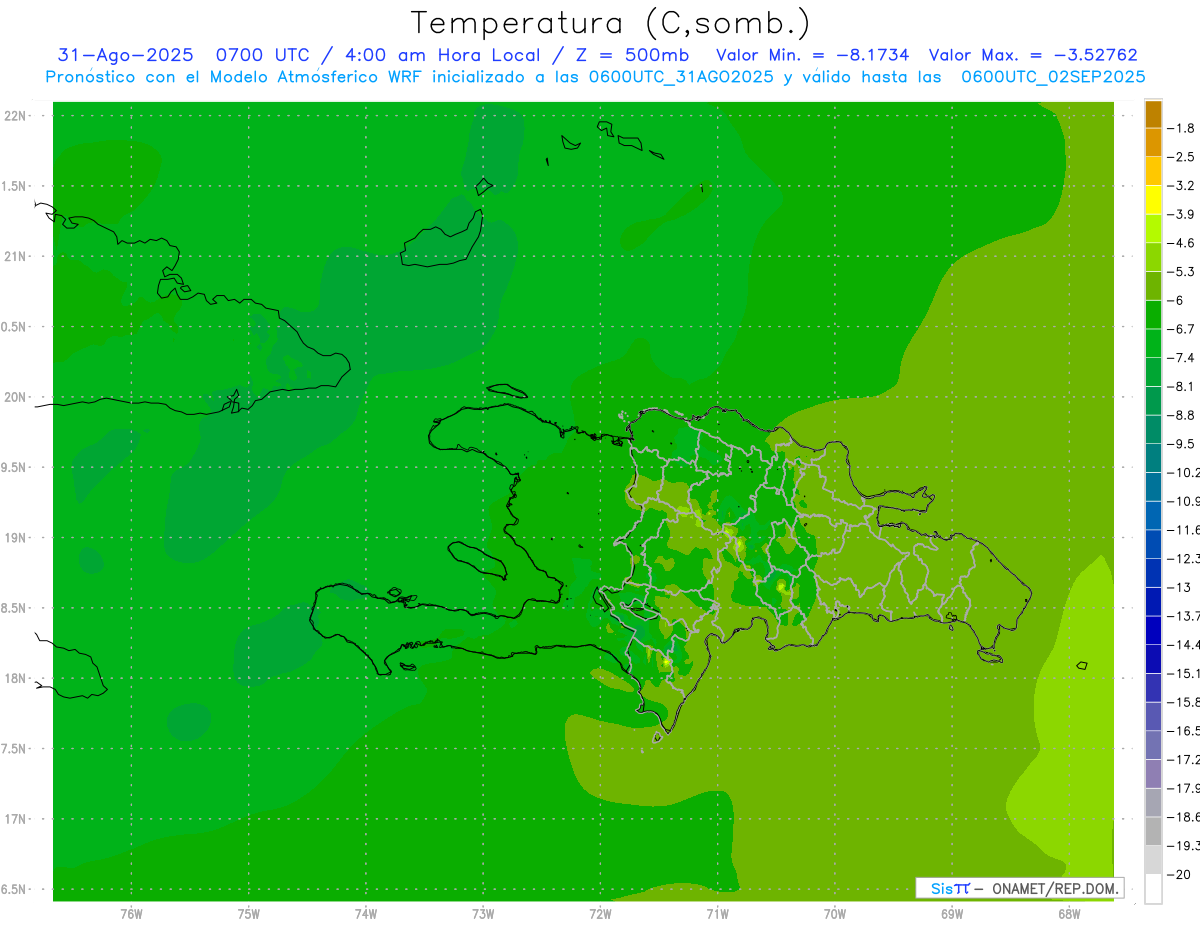Click the "75W" longitude axis label

click(248, 913)
